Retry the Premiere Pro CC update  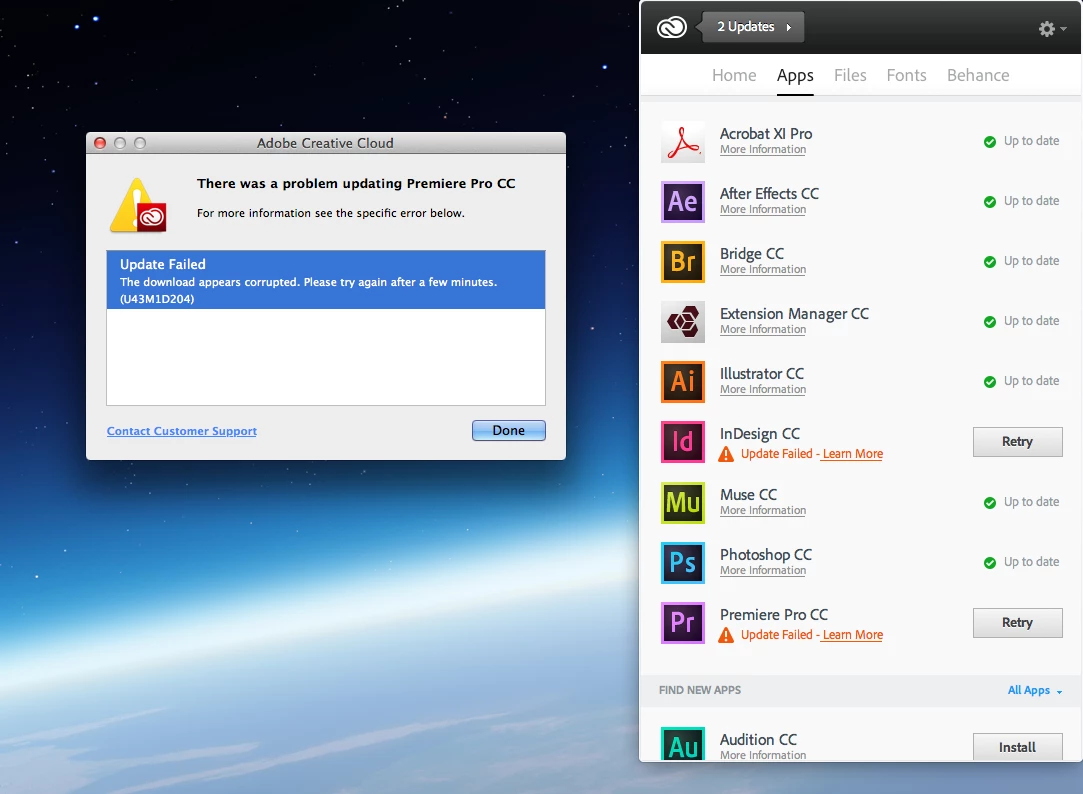click(x=1017, y=623)
